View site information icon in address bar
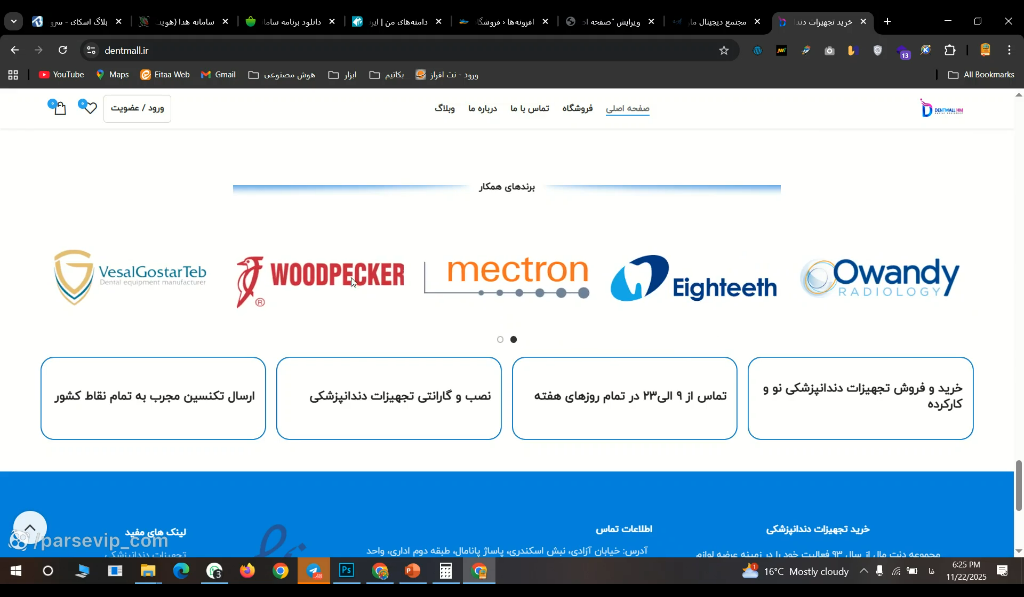This screenshot has width=1024, height=597. point(91,50)
